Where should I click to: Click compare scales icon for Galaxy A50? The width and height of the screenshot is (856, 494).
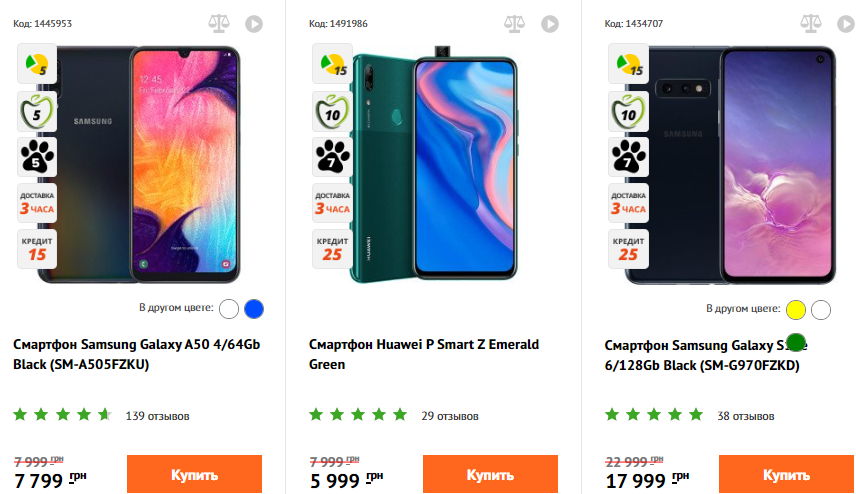point(218,23)
